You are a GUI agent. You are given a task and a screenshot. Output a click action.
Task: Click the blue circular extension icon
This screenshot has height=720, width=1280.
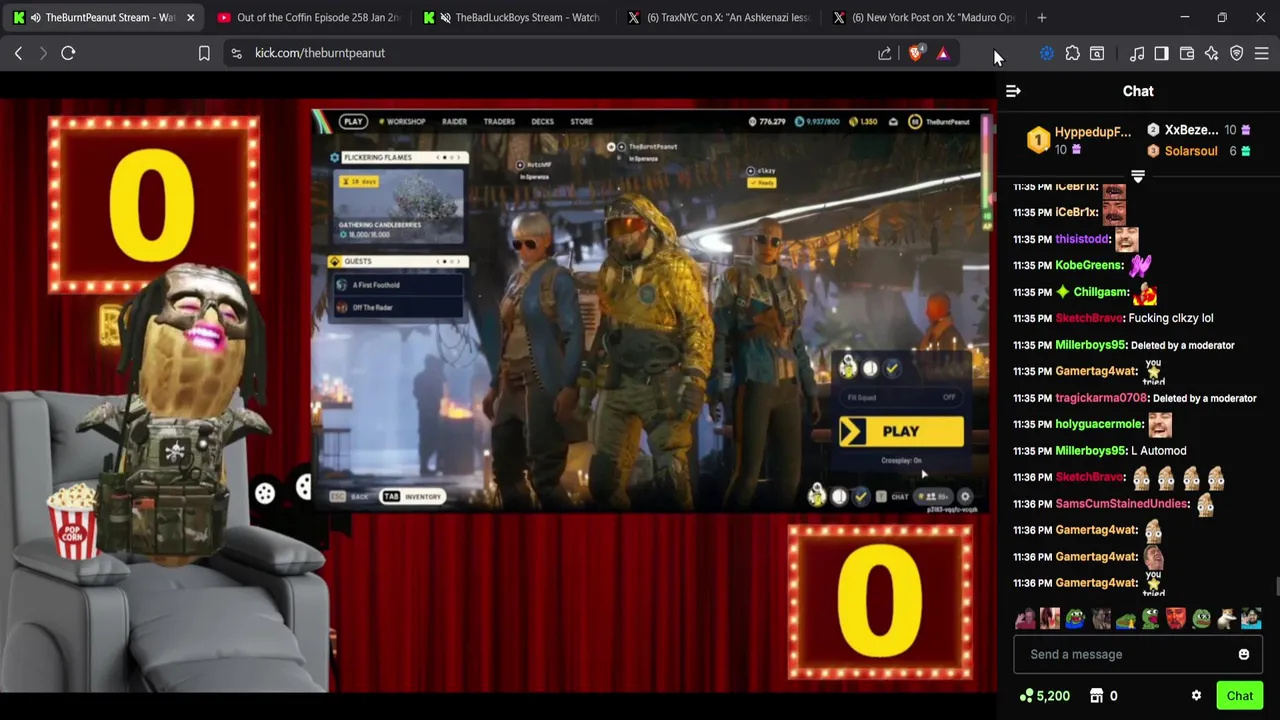click(1046, 53)
